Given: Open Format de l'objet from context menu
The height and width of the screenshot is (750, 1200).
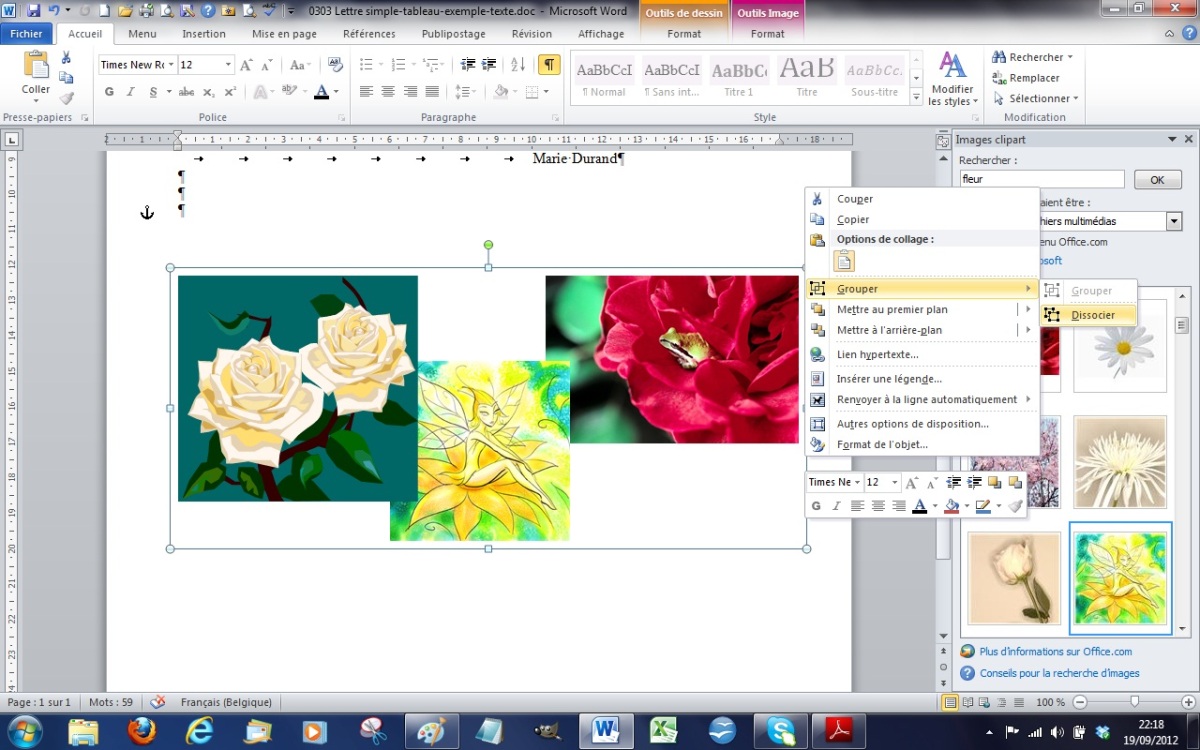Looking at the screenshot, I should [x=922, y=444].
